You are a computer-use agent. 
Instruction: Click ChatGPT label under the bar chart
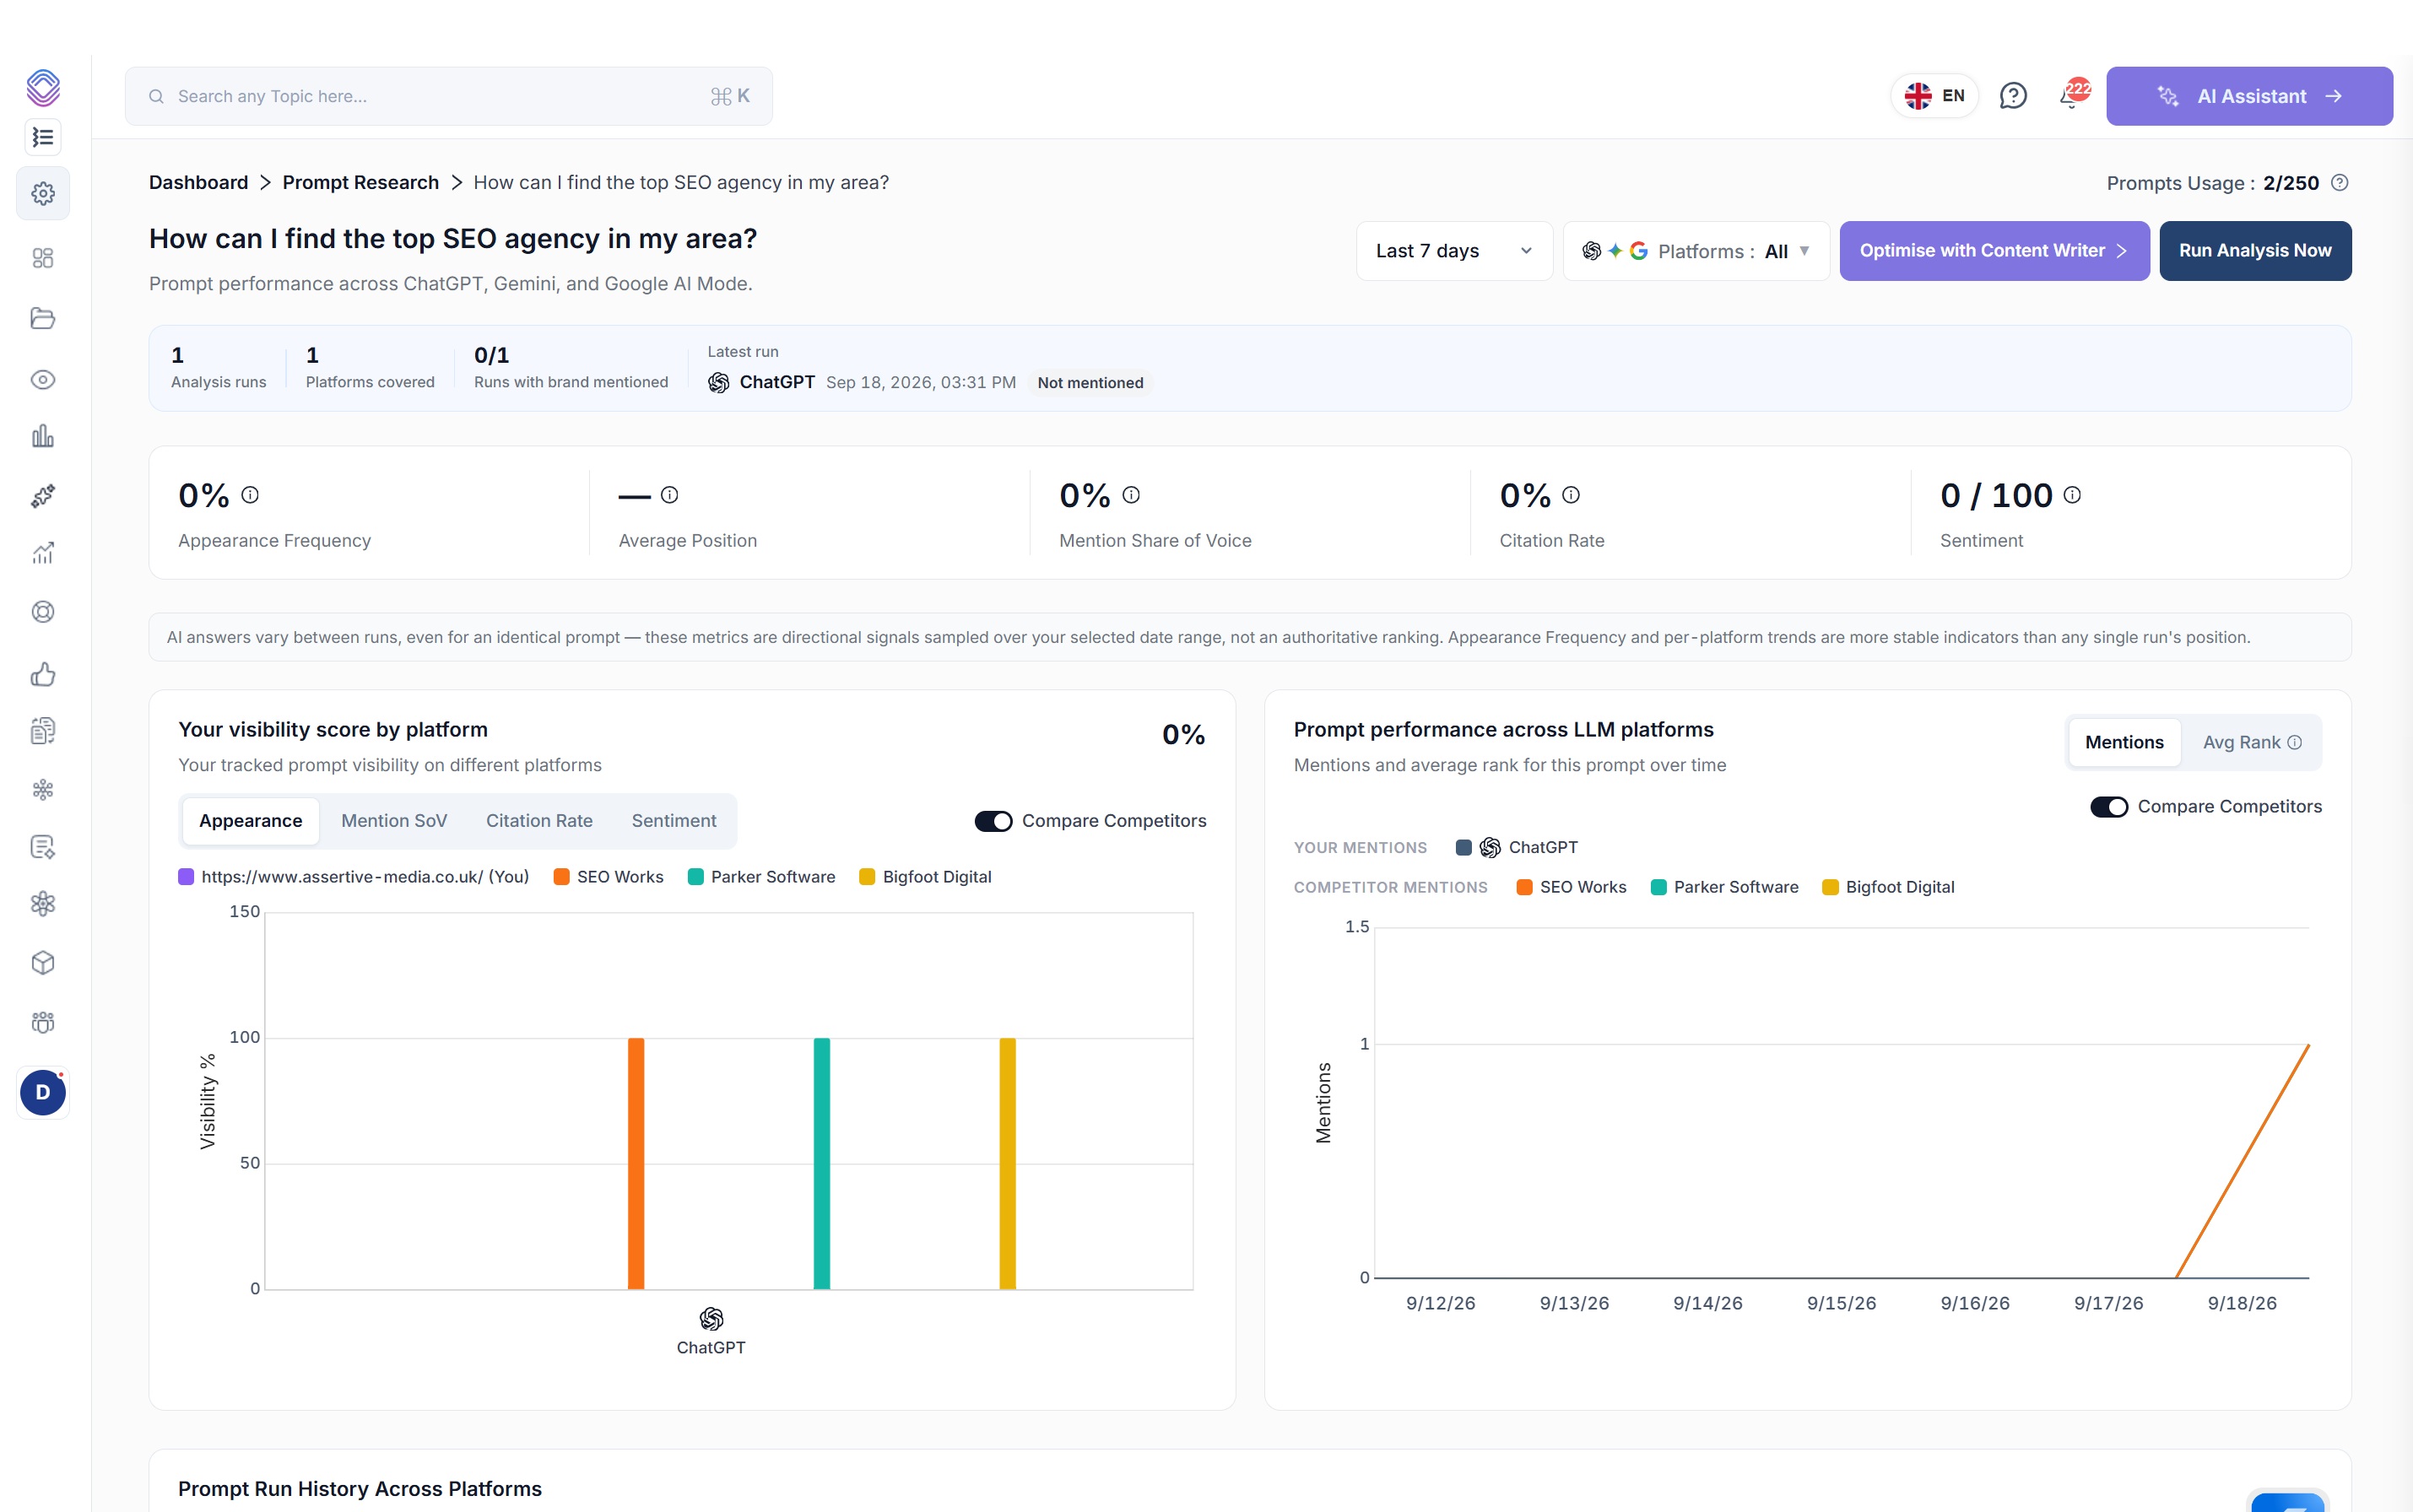click(711, 1348)
